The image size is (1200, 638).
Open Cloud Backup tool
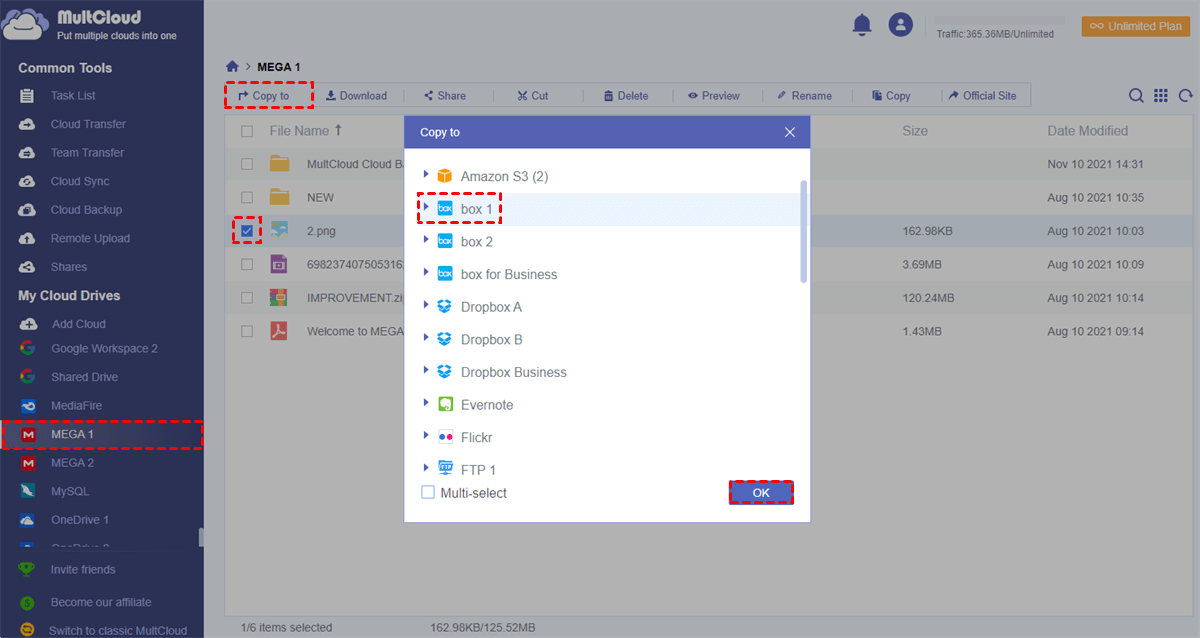pos(86,210)
